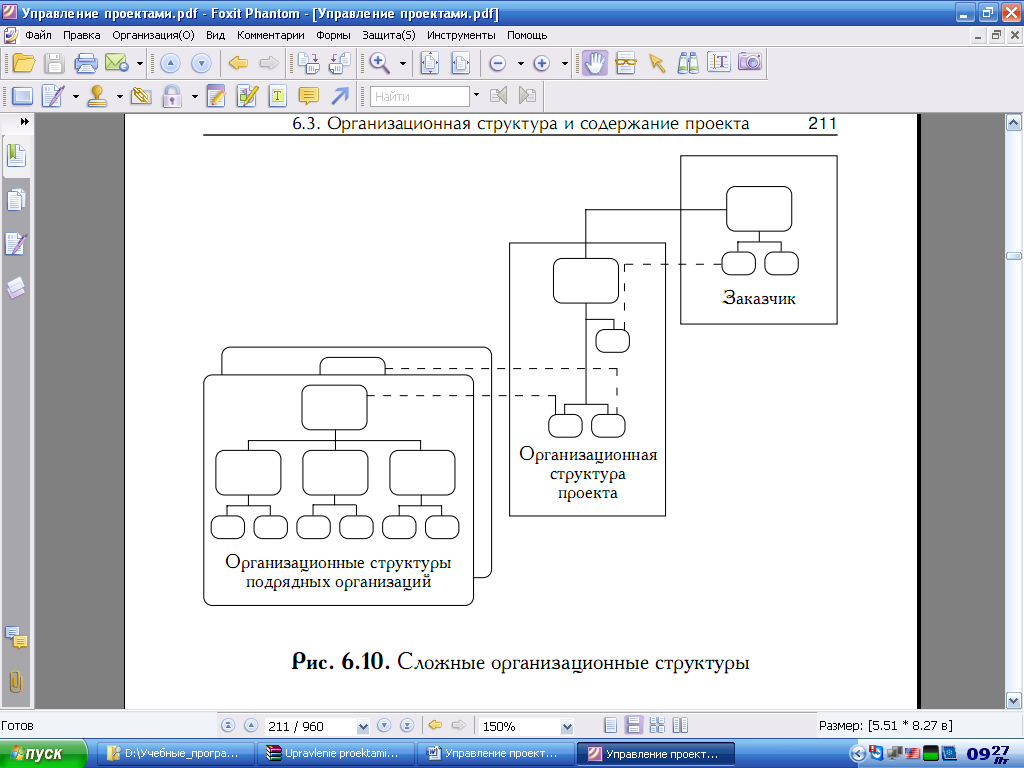Show the Bookmarks side panel
1024x768 pixels.
(16, 157)
